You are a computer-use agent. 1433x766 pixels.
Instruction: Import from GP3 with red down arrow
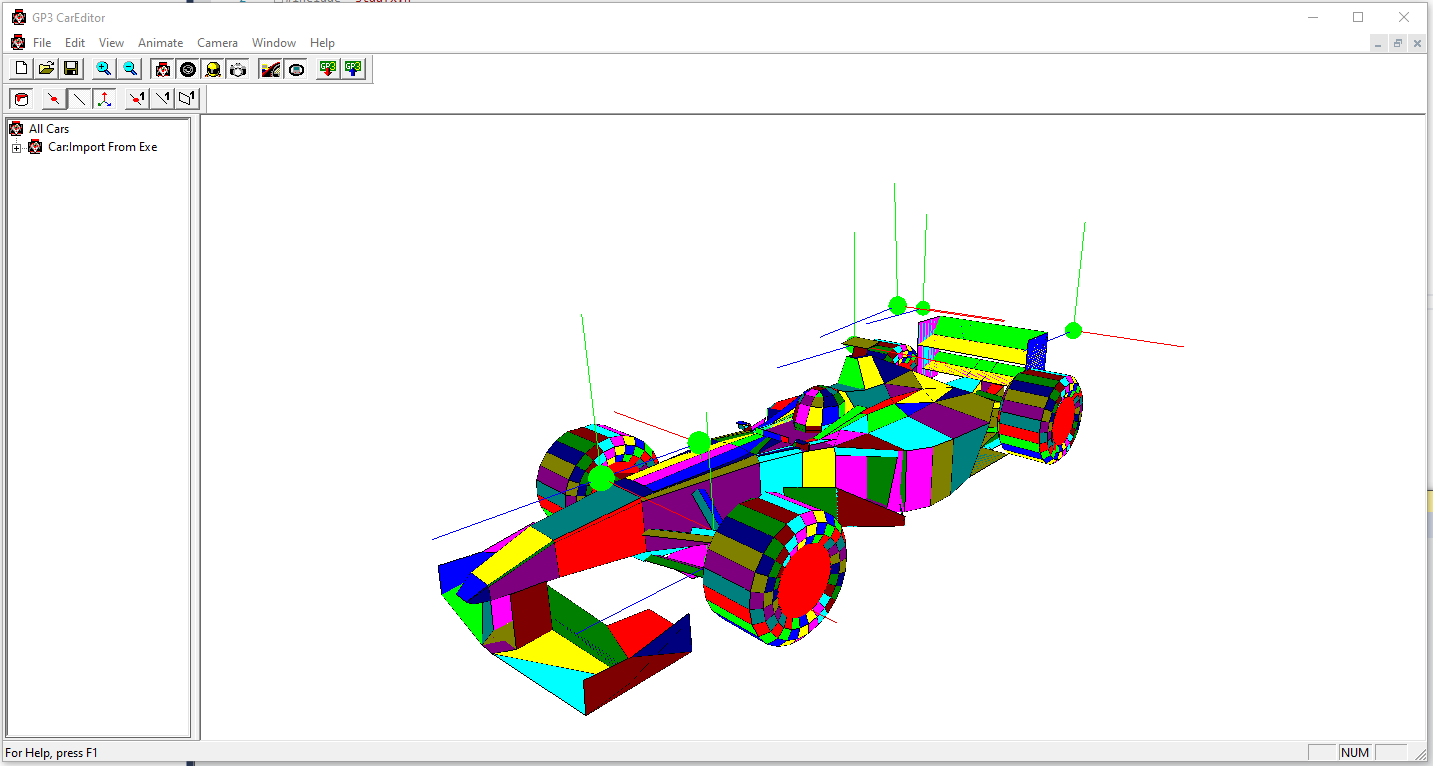pyautogui.click(x=328, y=68)
